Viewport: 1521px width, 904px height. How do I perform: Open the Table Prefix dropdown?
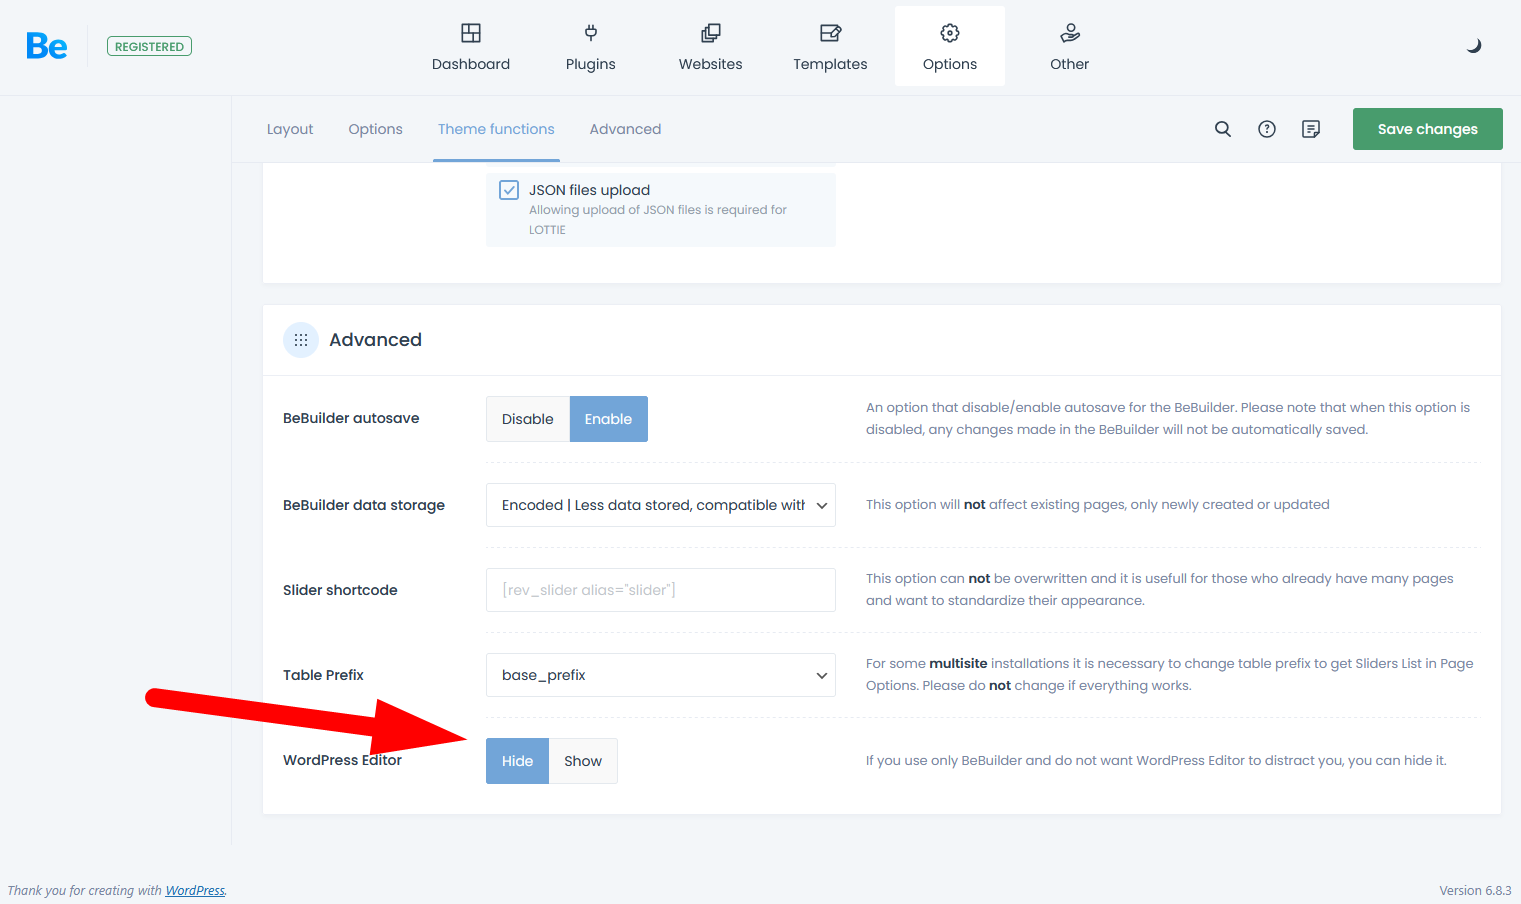coord(660,675)
